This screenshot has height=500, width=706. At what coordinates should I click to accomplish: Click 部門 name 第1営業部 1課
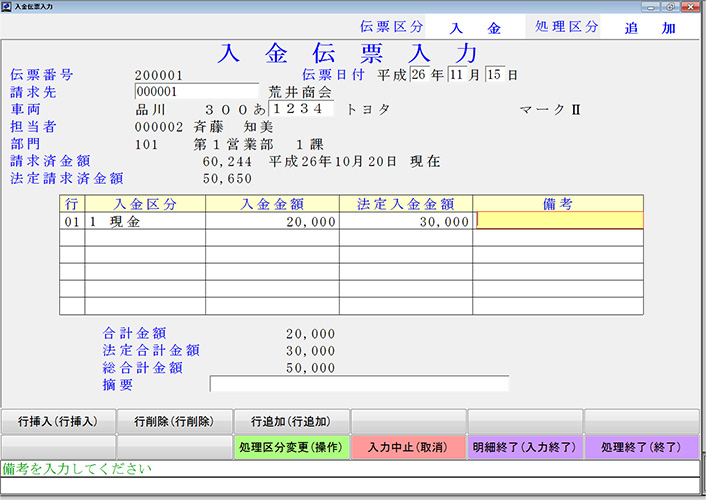(258, 144)
